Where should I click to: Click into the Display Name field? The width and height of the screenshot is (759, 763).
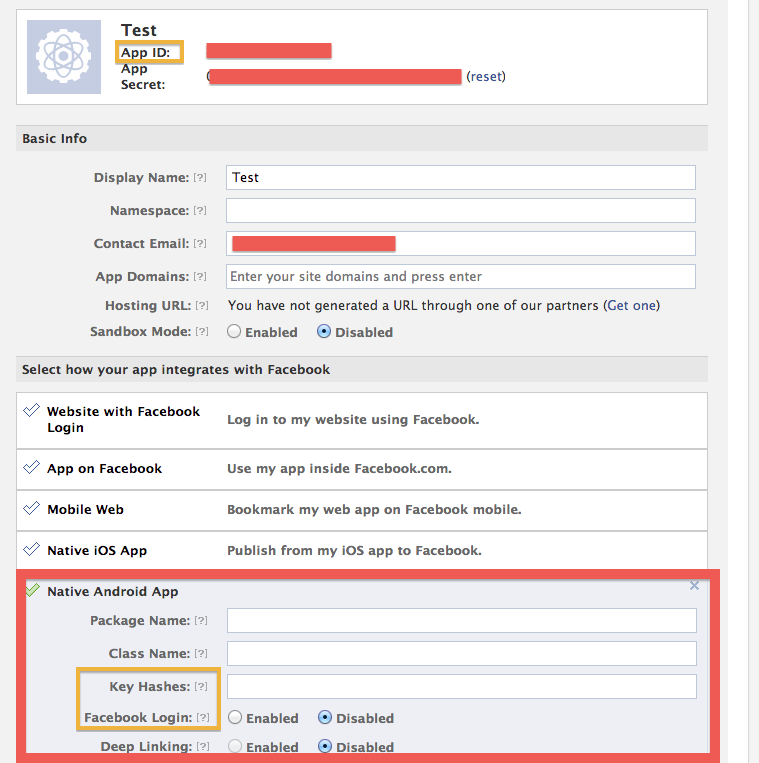pos(461,178)
